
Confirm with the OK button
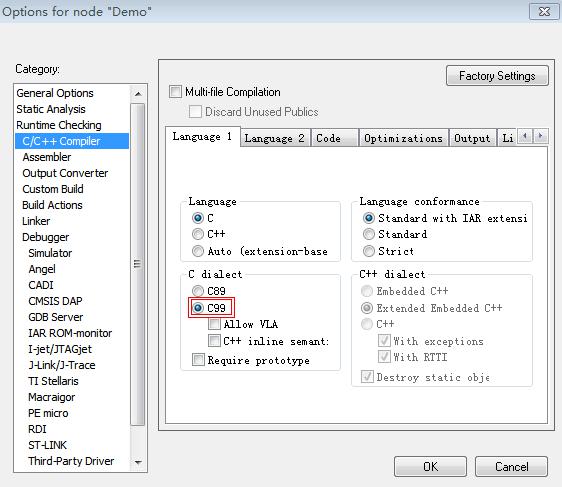click(430, 467)
